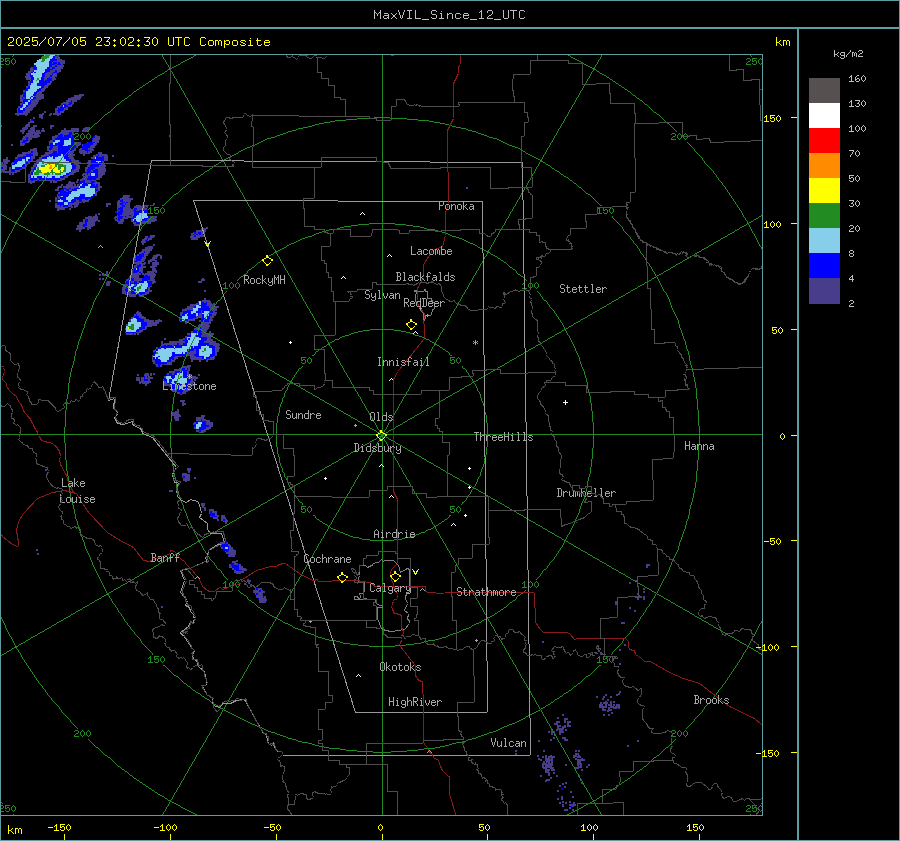
Task: Click the yellow diamond marker beside RockyMH
Action: tap(267, 261)
